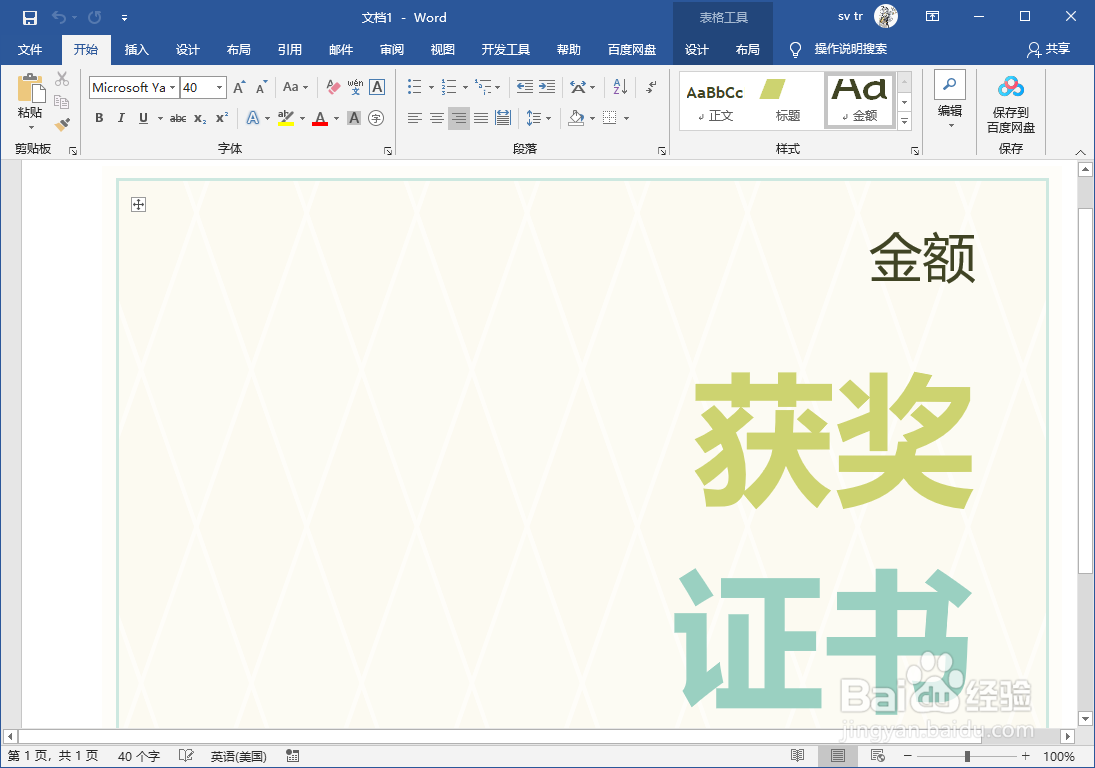
Task: Click the Copy icon in the clipboard group
Action: point(62,102)
